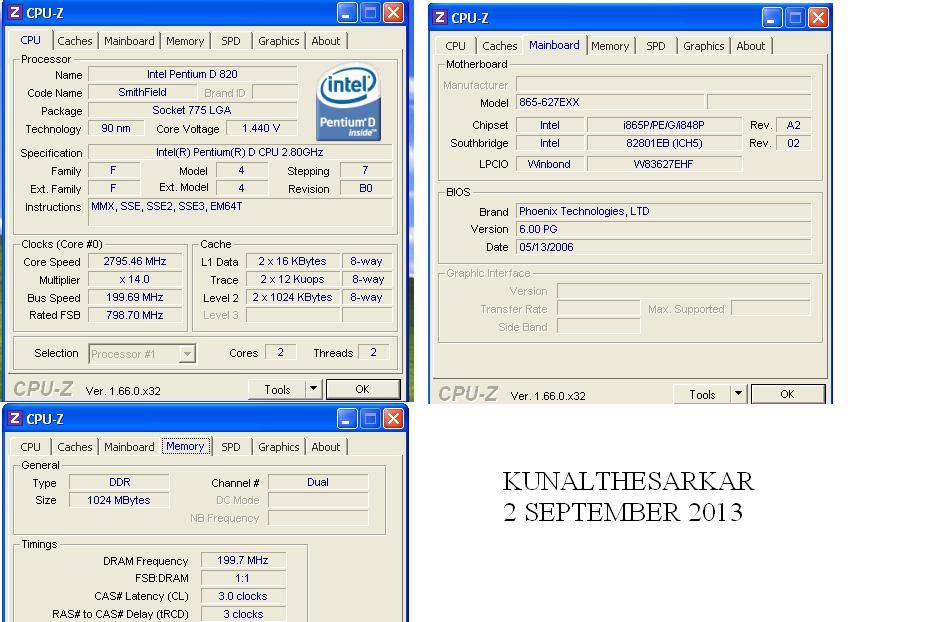Minimize the Memory CPU-Z window

(347, 418)
